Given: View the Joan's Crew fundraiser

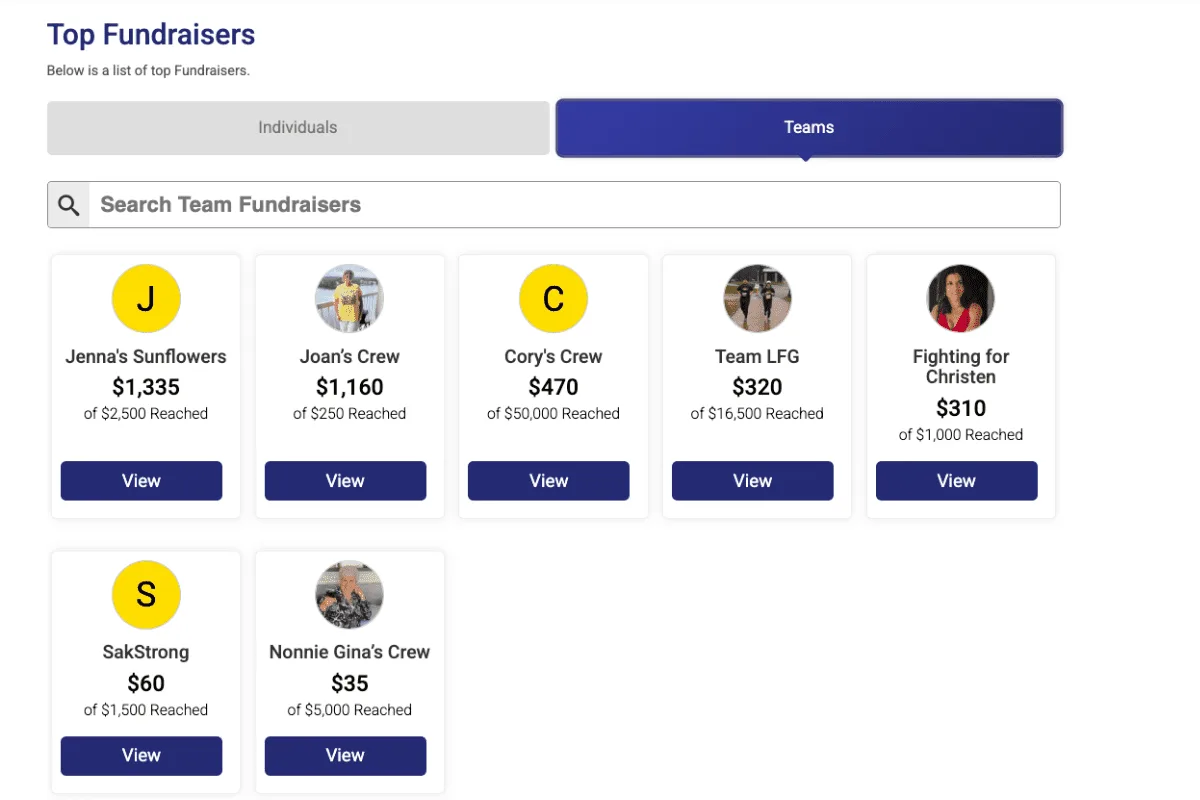Looking at the screenshot, I should coord(345,481).
